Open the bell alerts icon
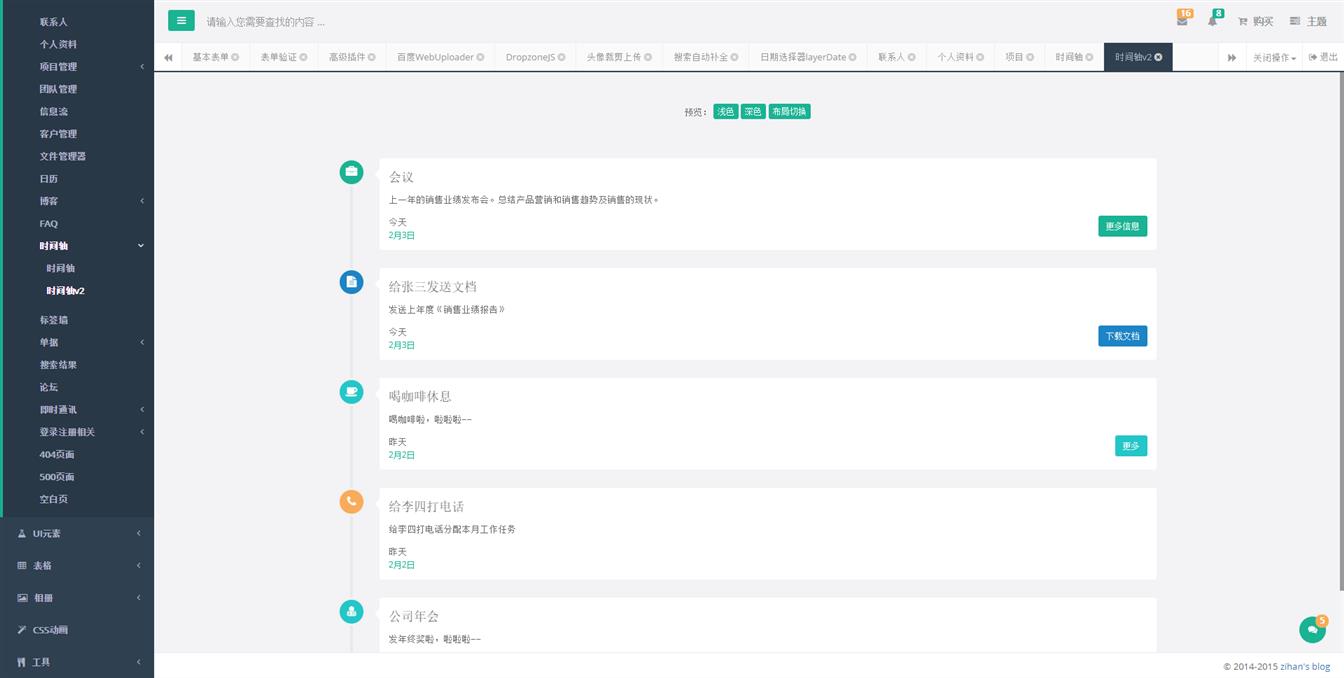Viewport: 1344px width, 678px height. [1213, 21]
